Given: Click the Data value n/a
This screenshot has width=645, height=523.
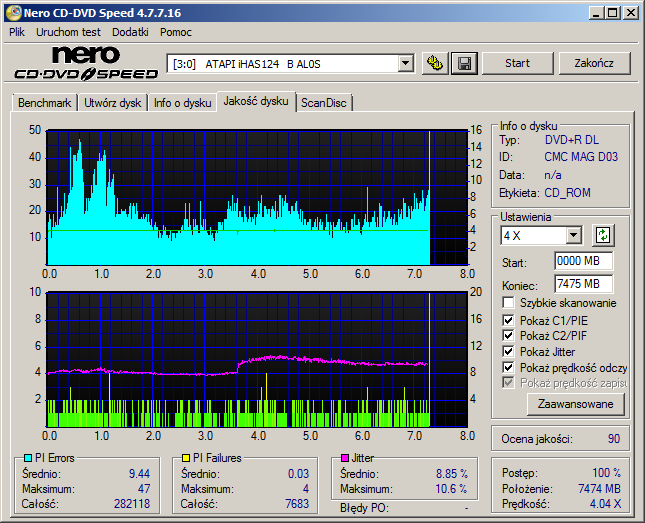Looking at the screenshot, I should [x=552, y=175].
